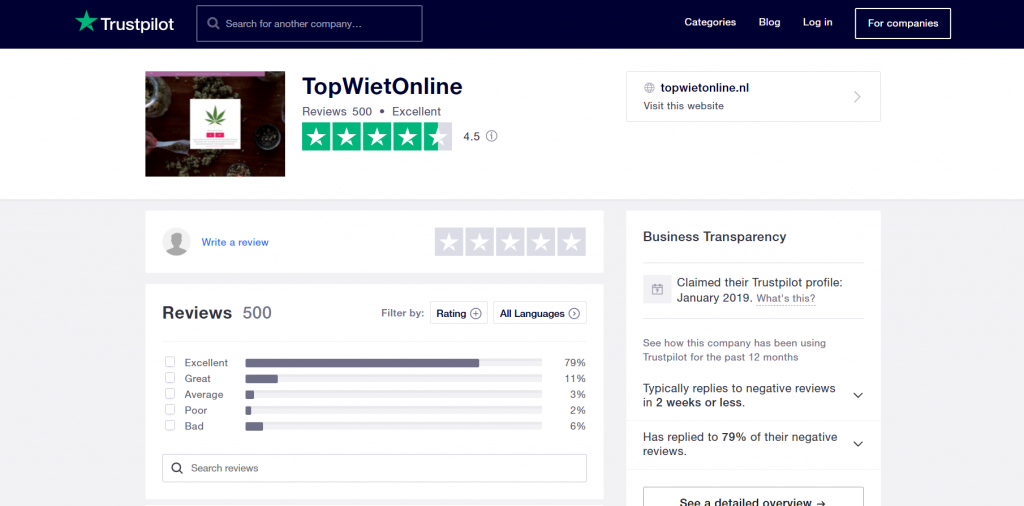Click the For companies button
The height and width of the screenshot is (506, 1024).
(x=902, y=23)
